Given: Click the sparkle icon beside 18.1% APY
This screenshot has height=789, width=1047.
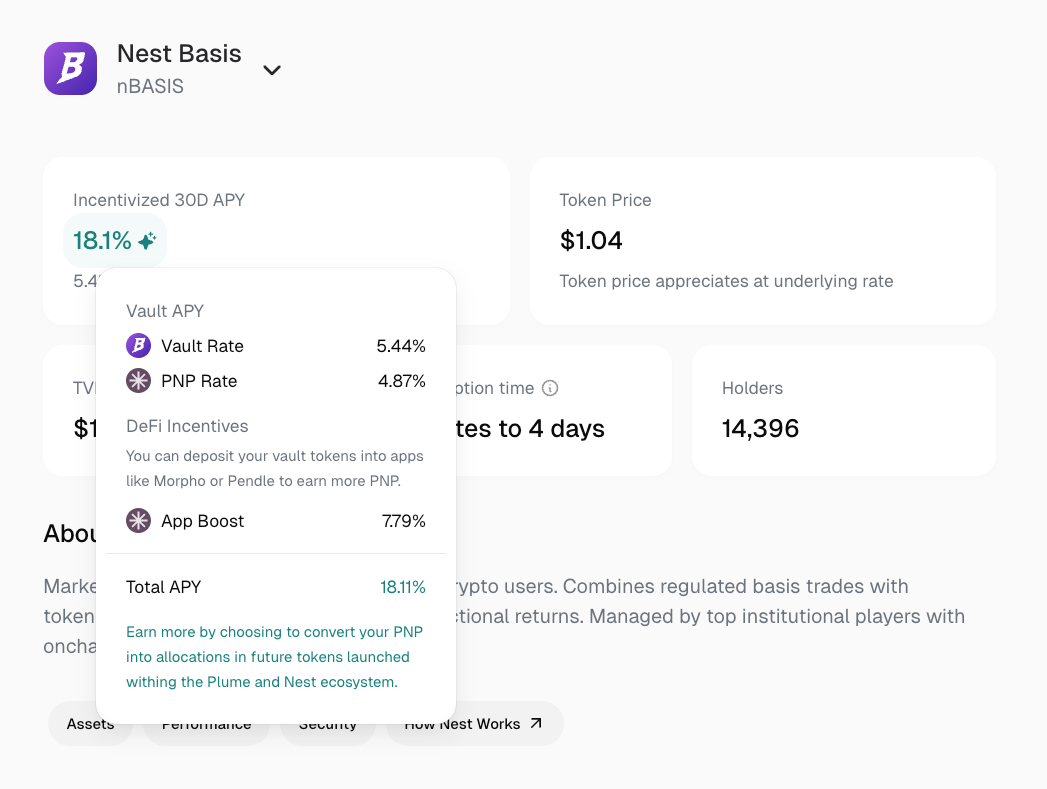Looking at the screenshot, I should tap(147, 240).
